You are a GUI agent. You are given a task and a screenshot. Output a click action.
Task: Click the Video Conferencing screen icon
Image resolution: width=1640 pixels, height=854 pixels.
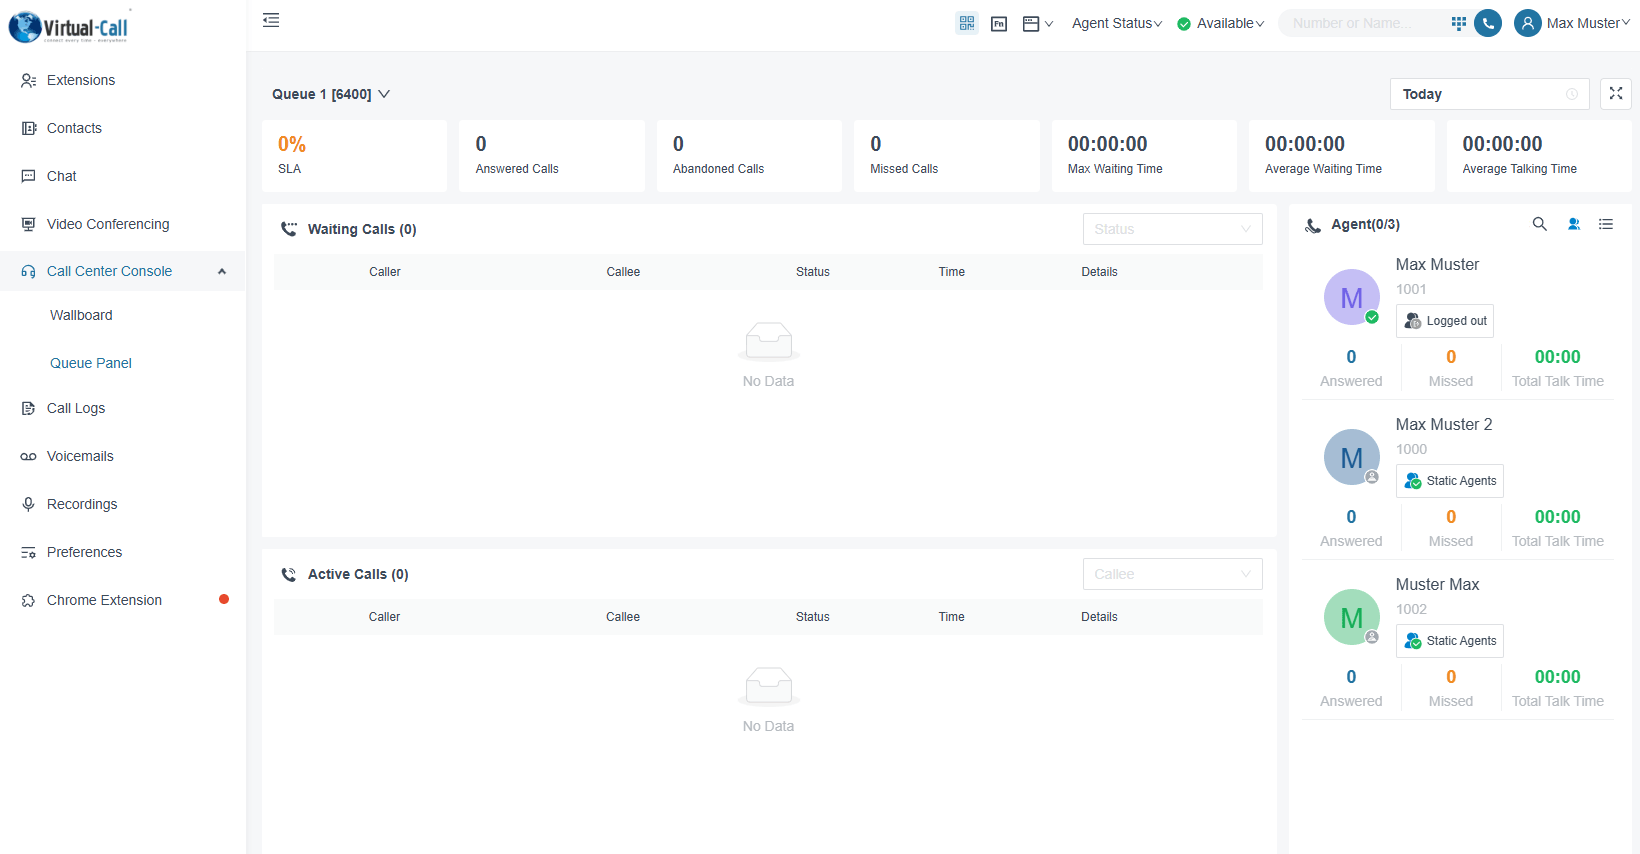(28, 224)
